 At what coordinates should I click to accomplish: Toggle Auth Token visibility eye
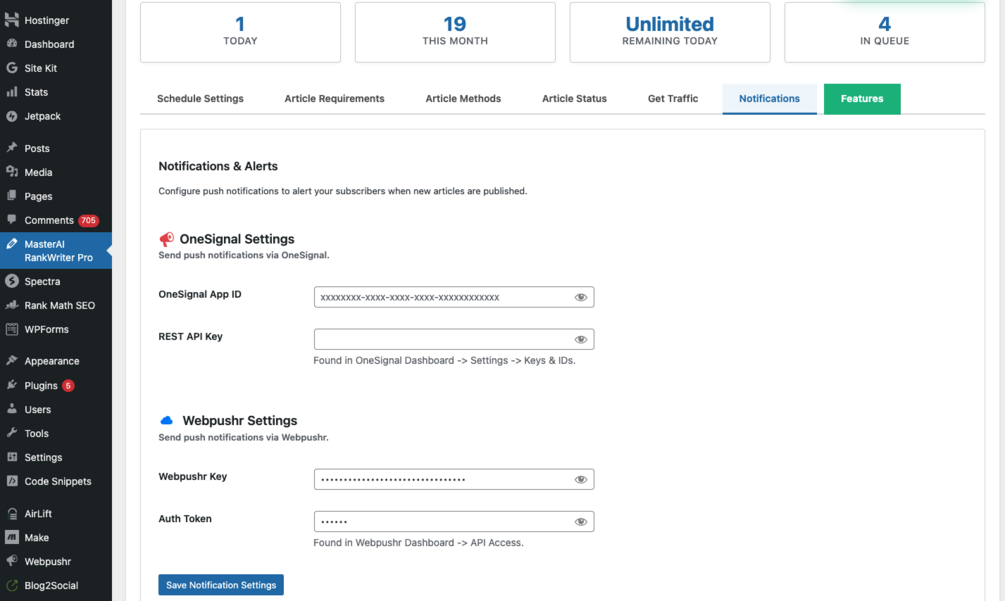click(581, 521)
